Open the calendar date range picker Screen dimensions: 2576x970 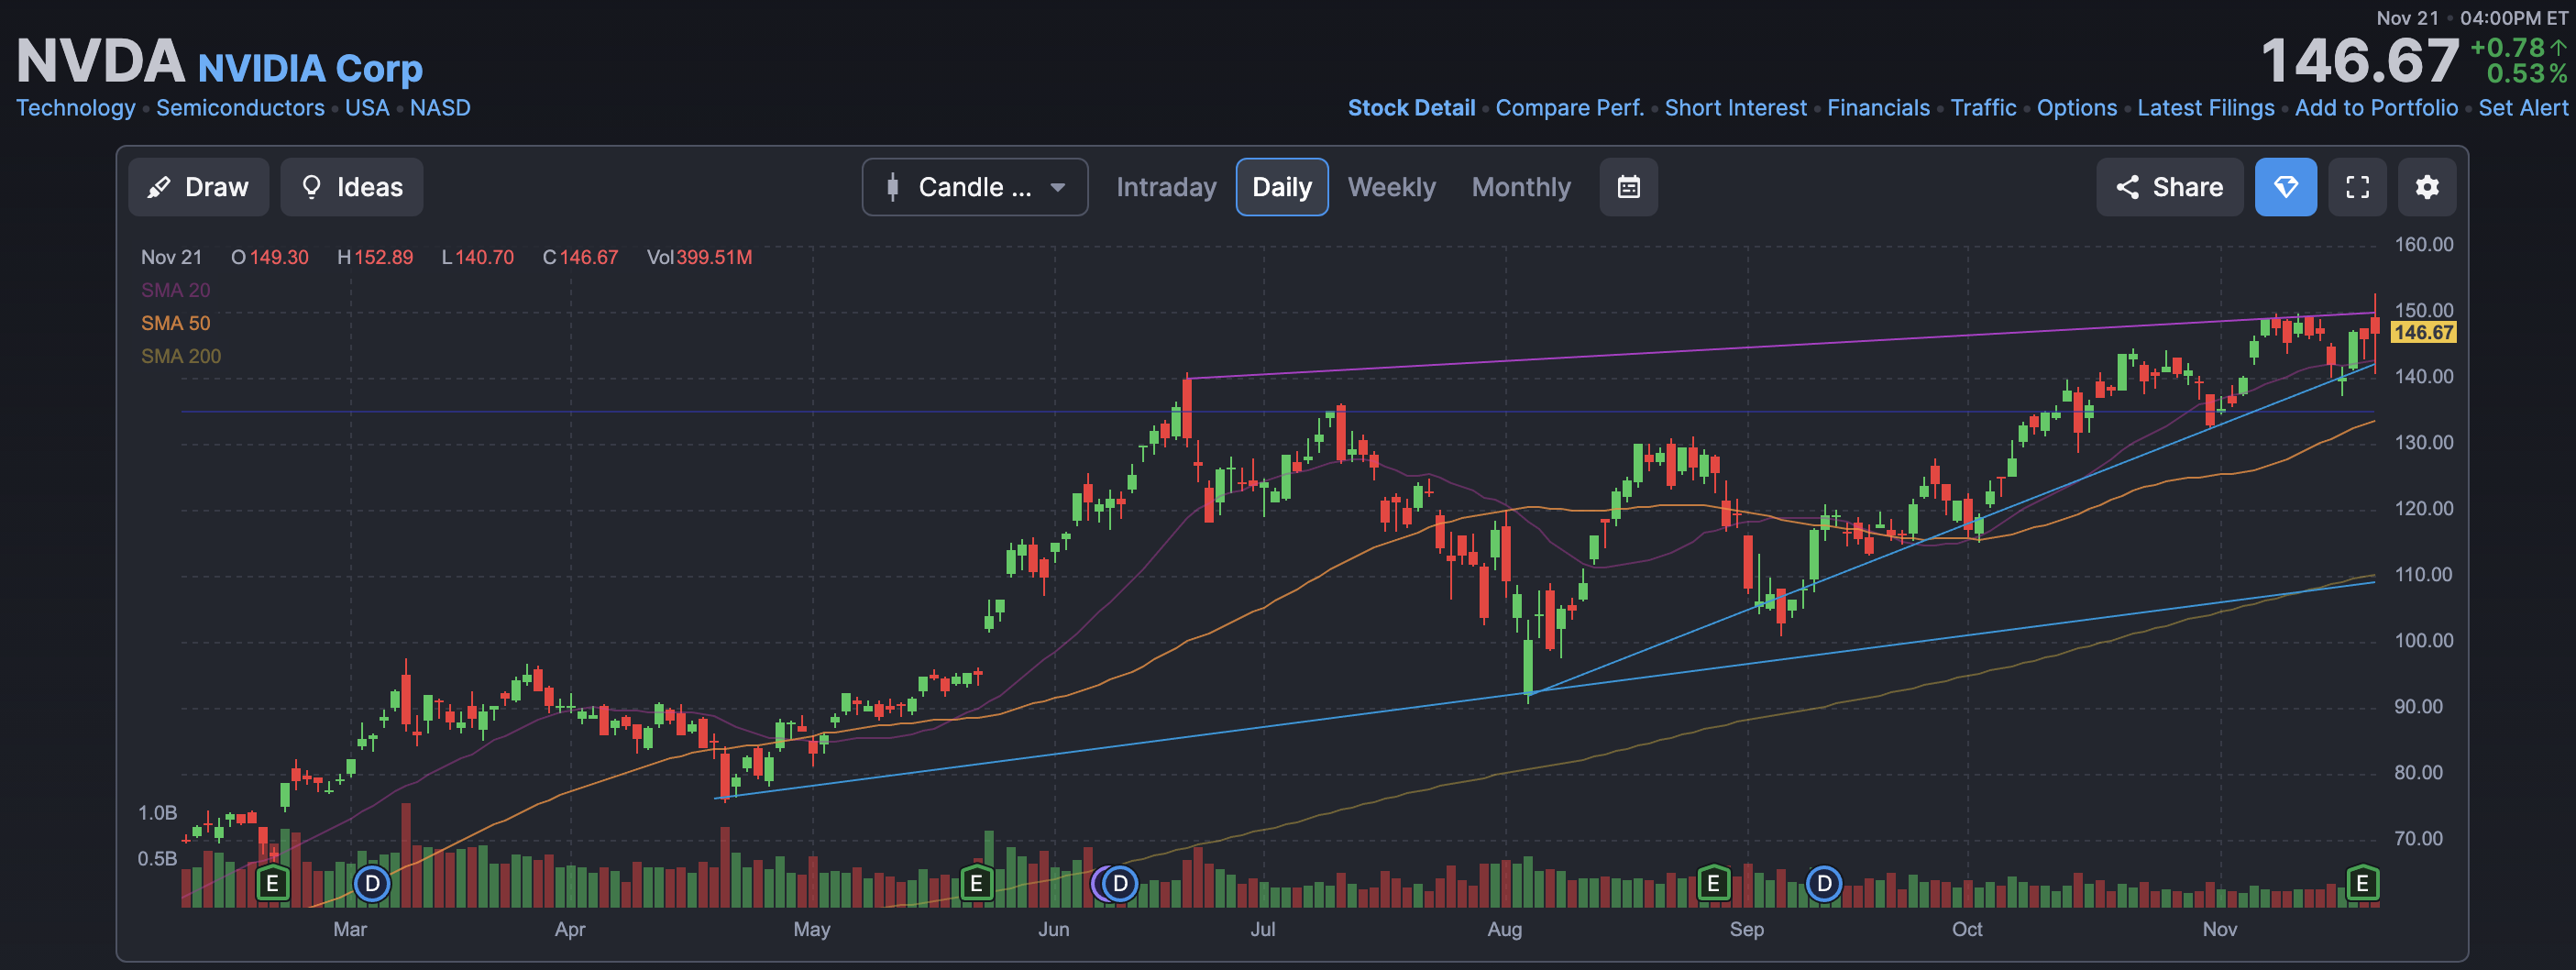tap(1628, 187)
